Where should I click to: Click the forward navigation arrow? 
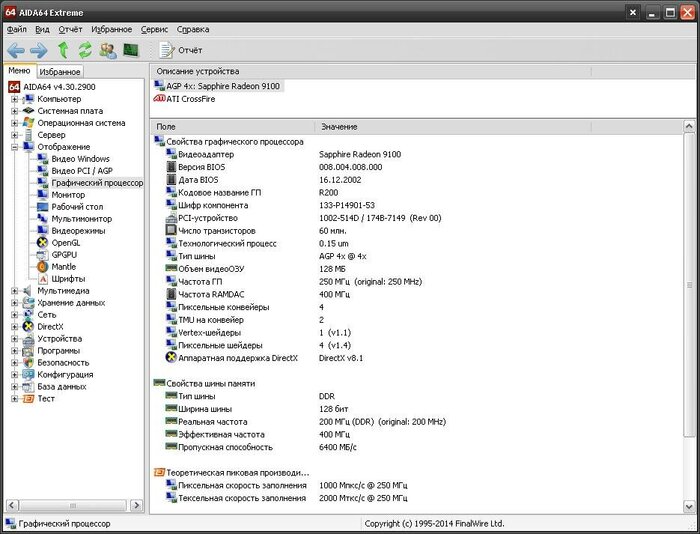click(39, 50)
